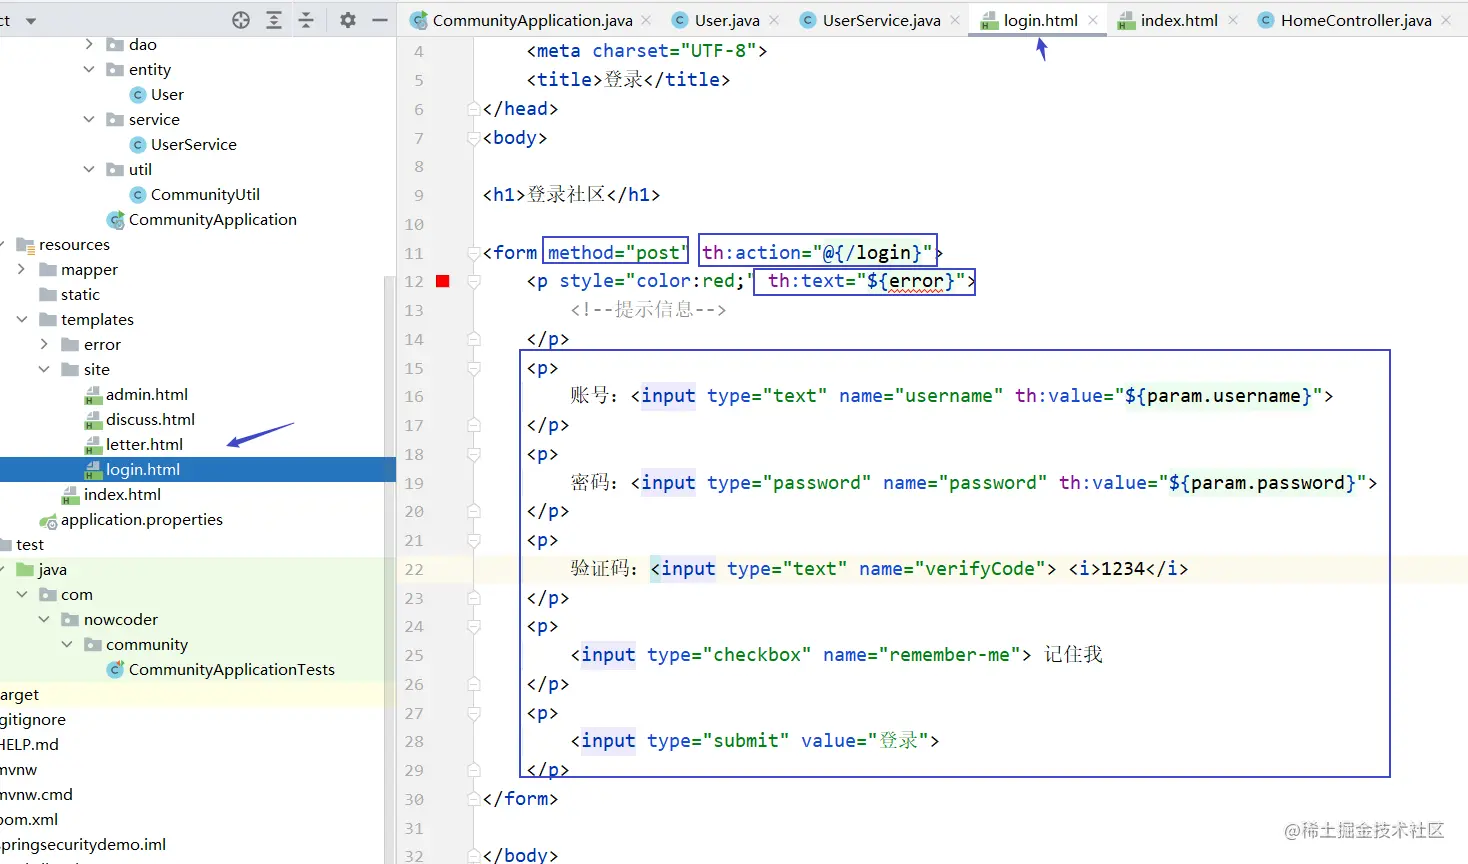Screen dimensions: 1468x864
Task: Click the remember-me checkbox code on line 25
Action: [801, 655]
